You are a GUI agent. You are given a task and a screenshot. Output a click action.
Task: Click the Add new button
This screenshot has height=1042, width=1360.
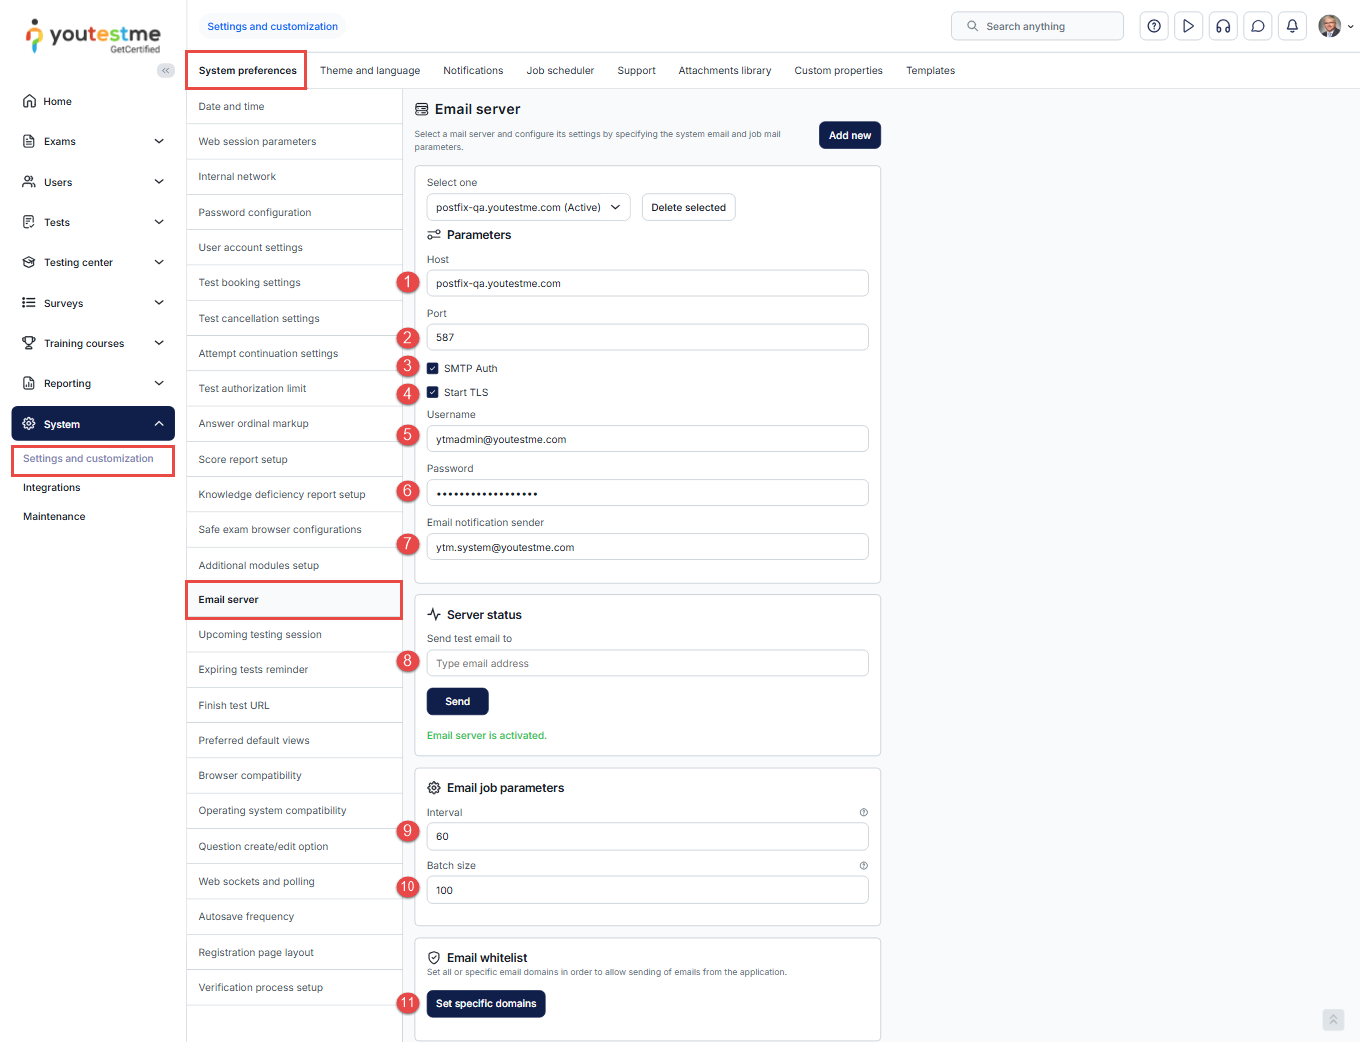click(849, 135)
